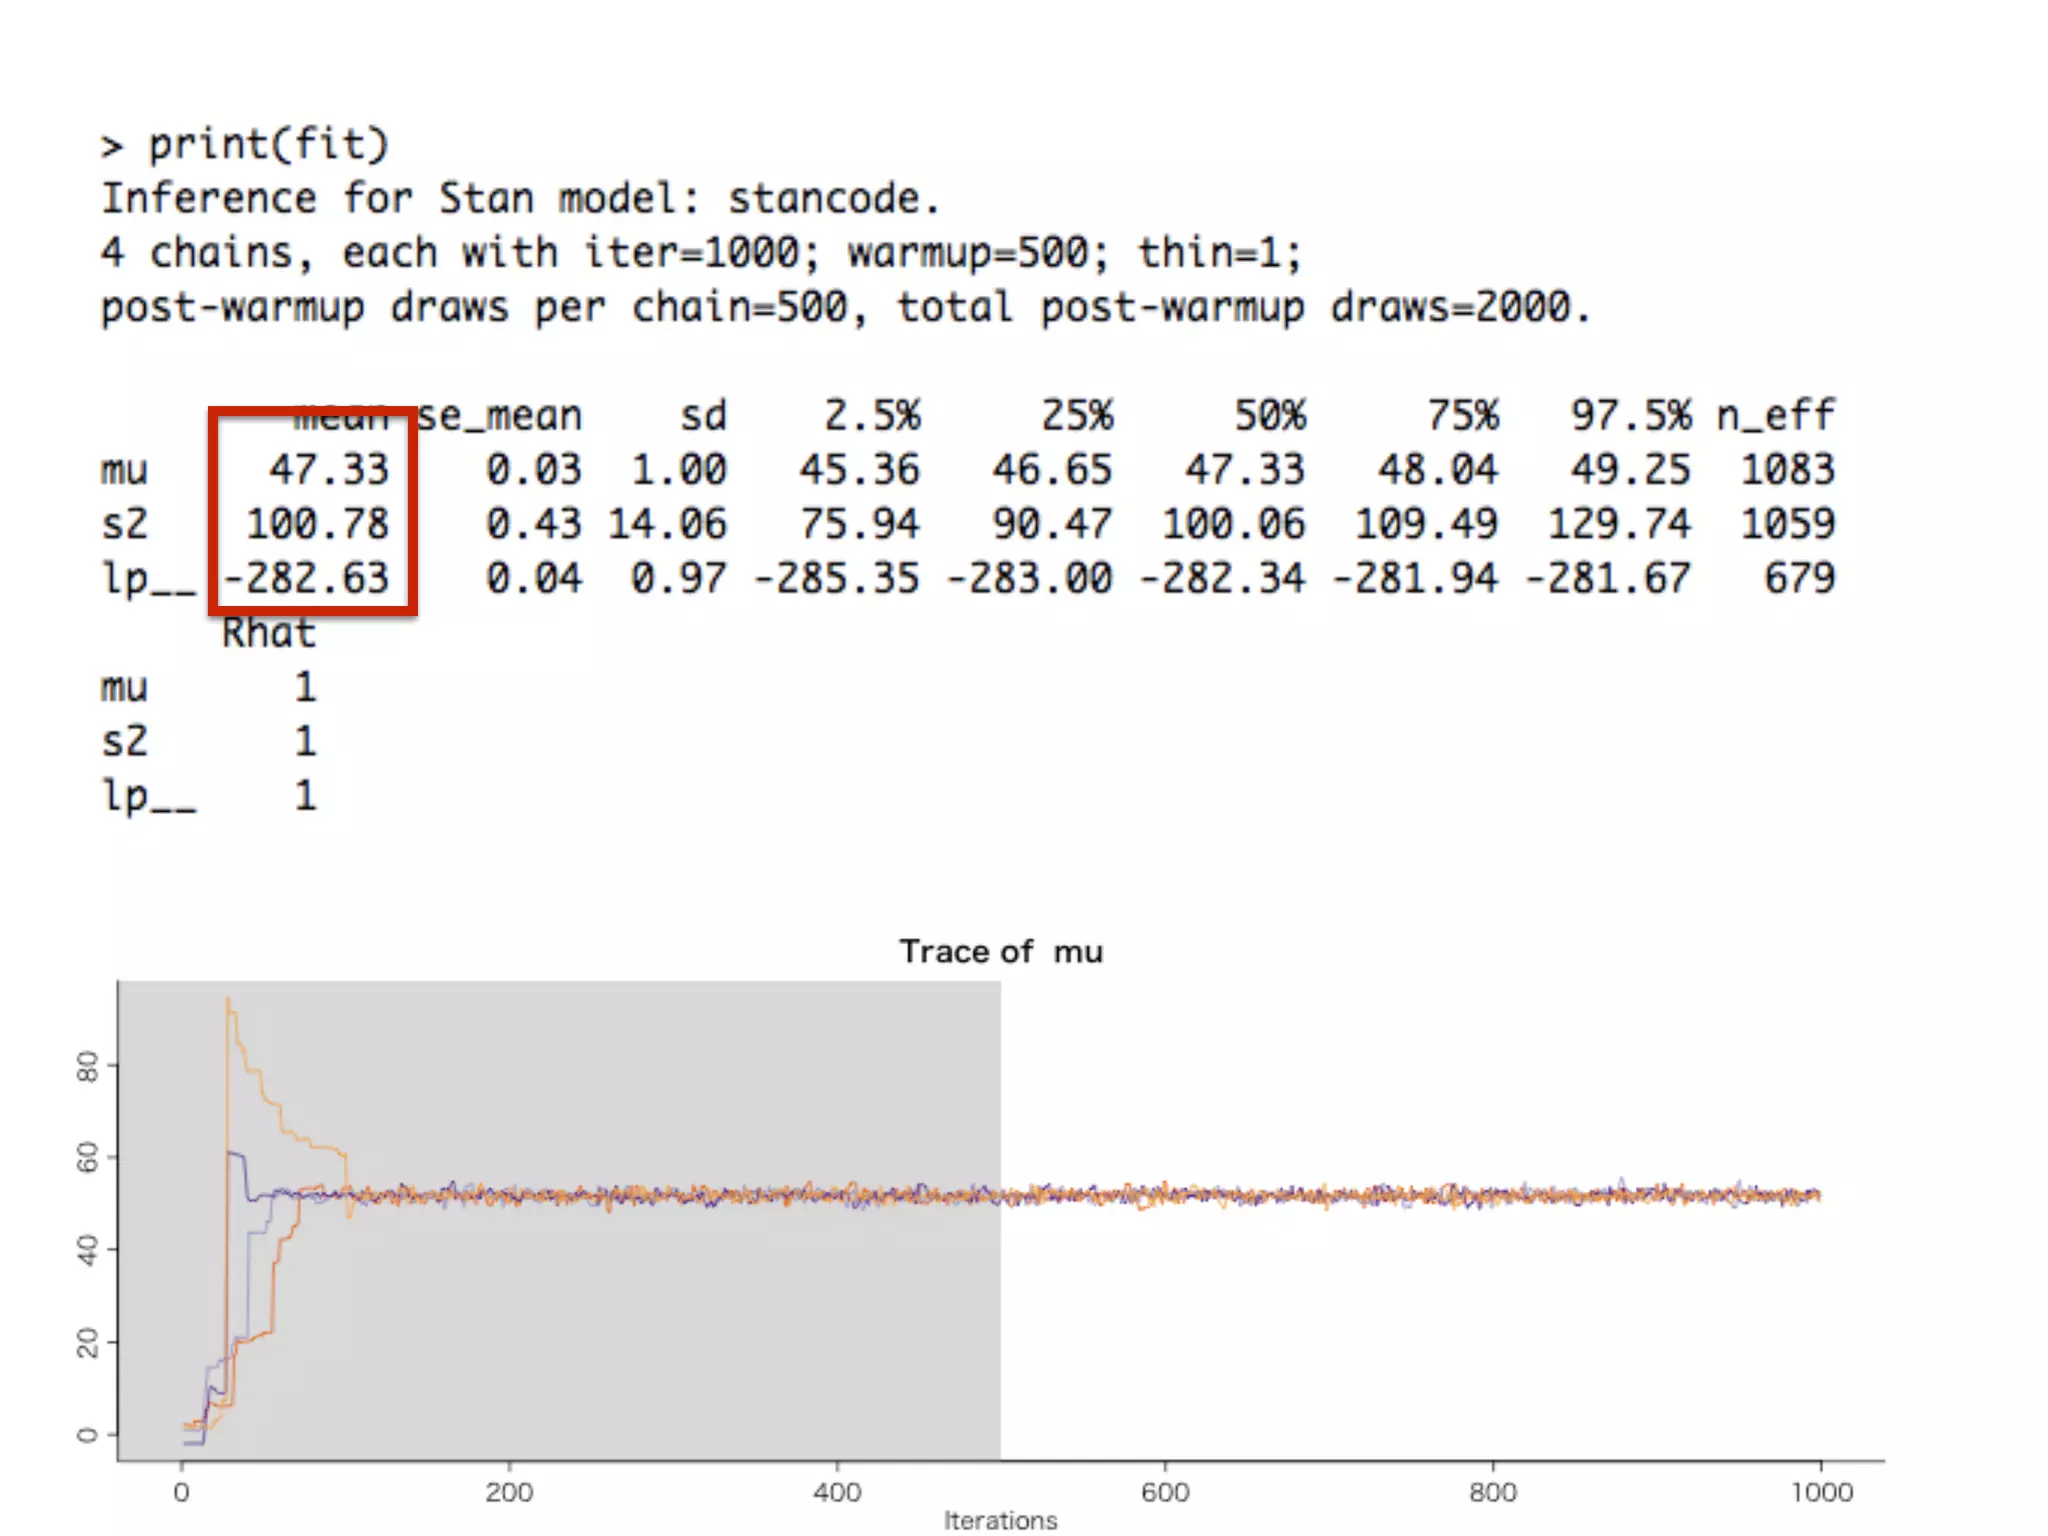The height and width of the screenshot is (1536, 2048).
Task: Click the Trace of mu plot title
Action: 1000,951
